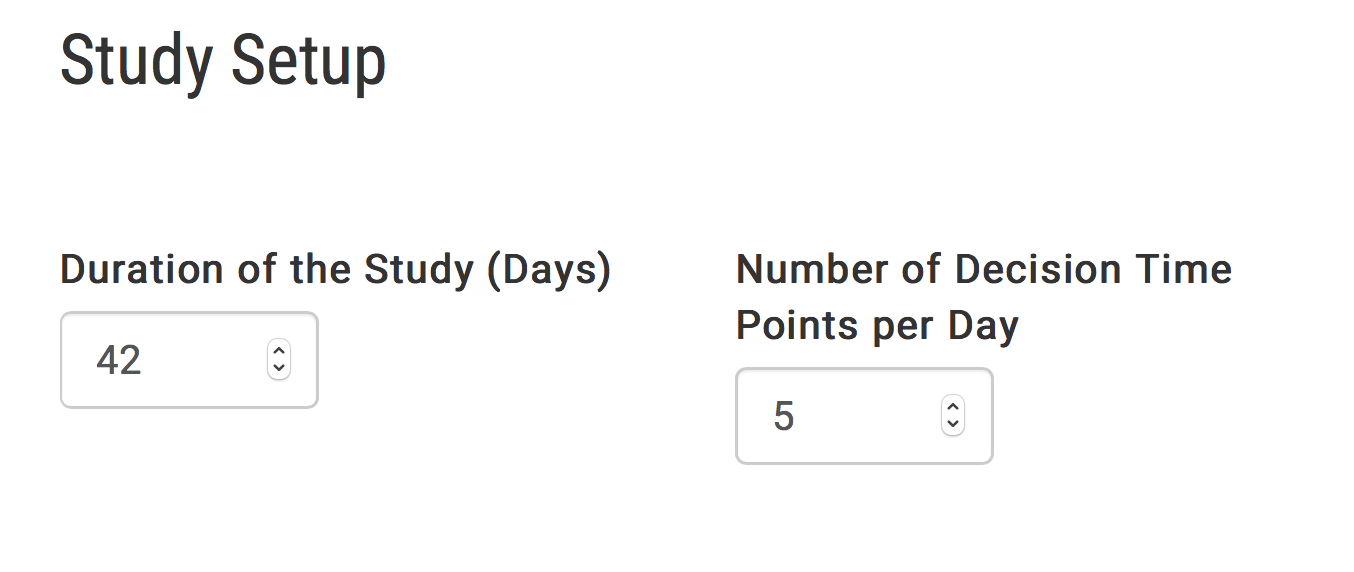The height and width of the screenshot is (572, 1354).
Task: Hit the down chevron beside 5
Action: click(953, 425)
